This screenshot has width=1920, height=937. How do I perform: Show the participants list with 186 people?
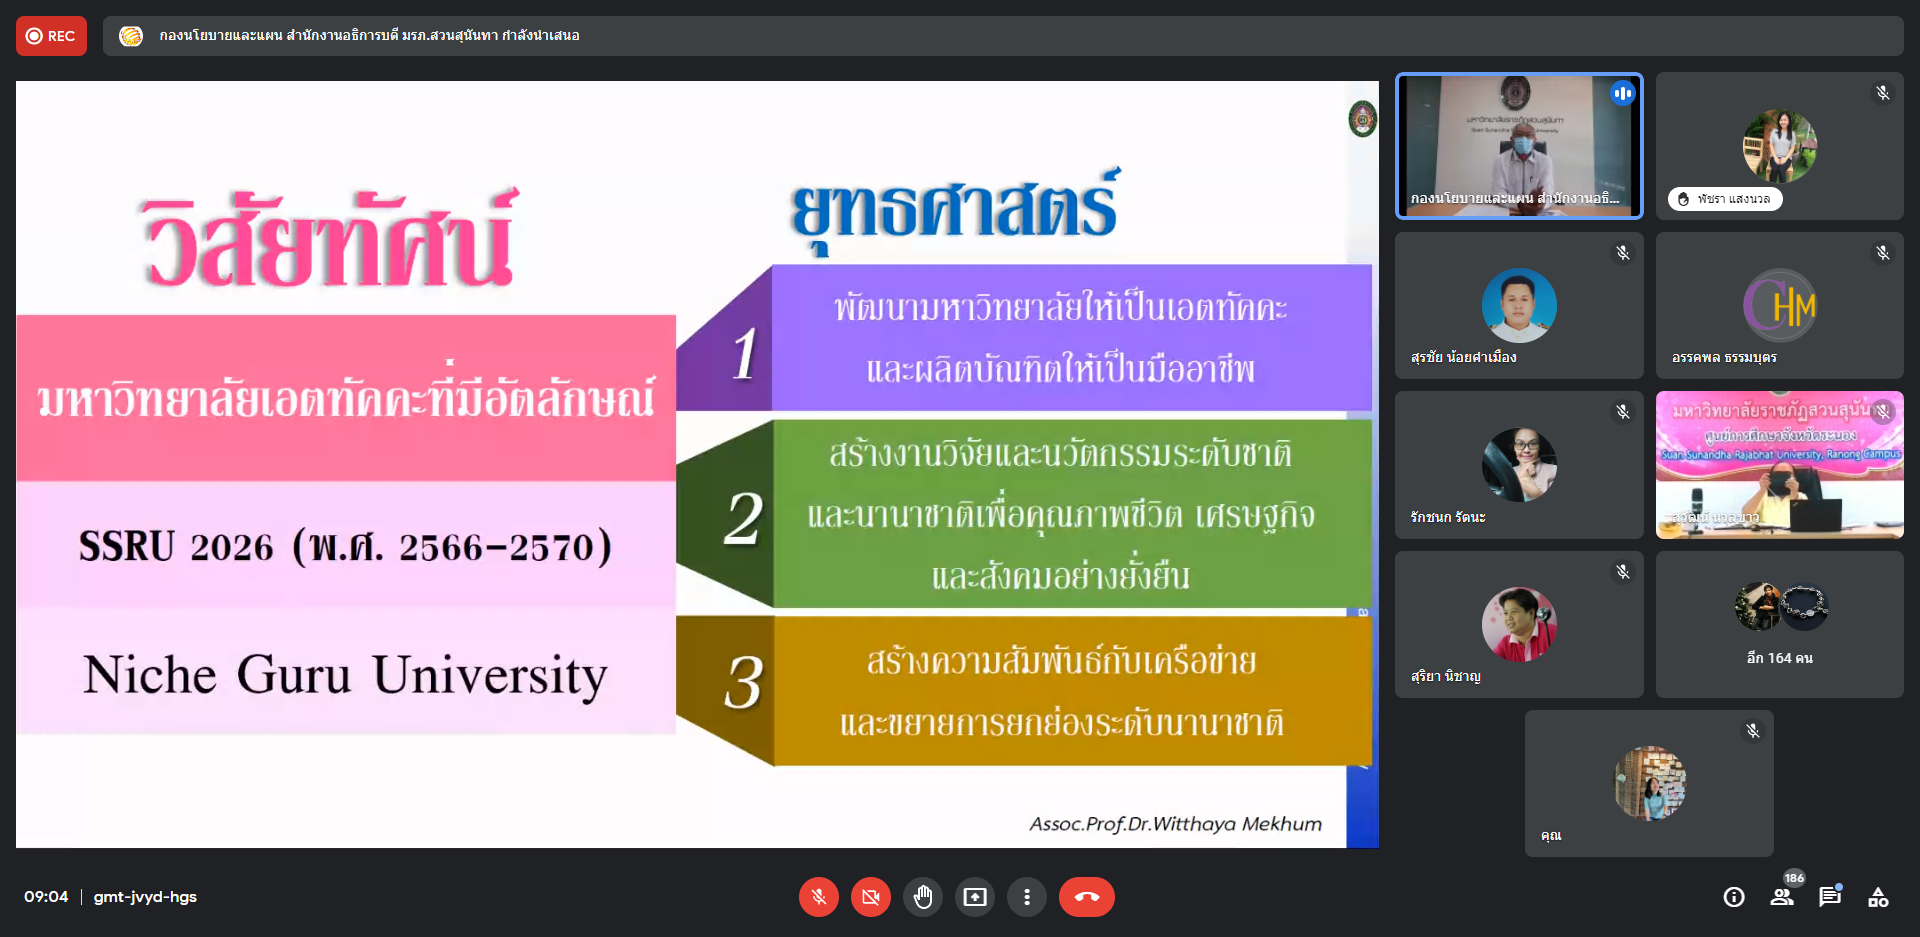click(x=1782, y=897)
